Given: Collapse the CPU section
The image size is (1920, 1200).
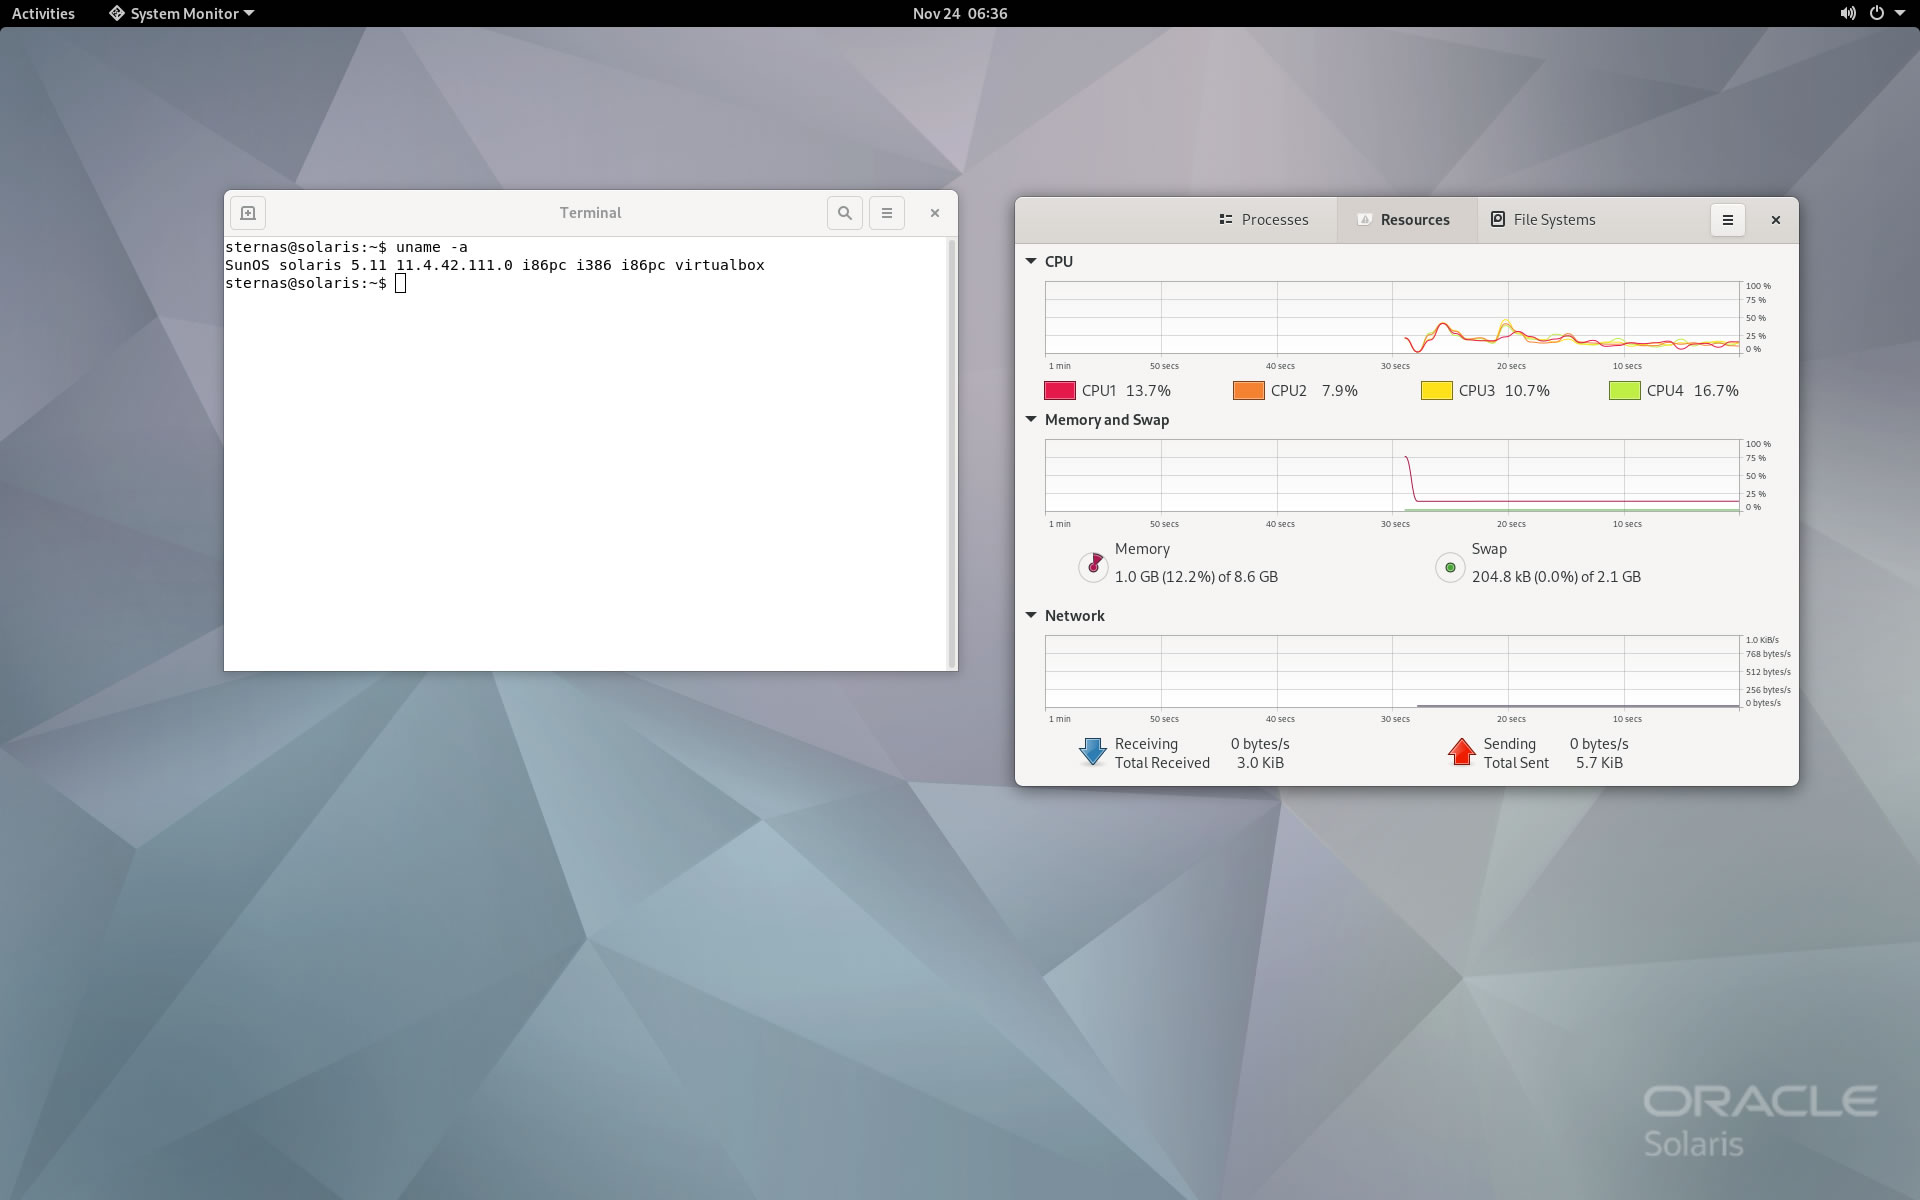Looking at the screenshot, I should pyautogui.click(x=1031, y=261).
